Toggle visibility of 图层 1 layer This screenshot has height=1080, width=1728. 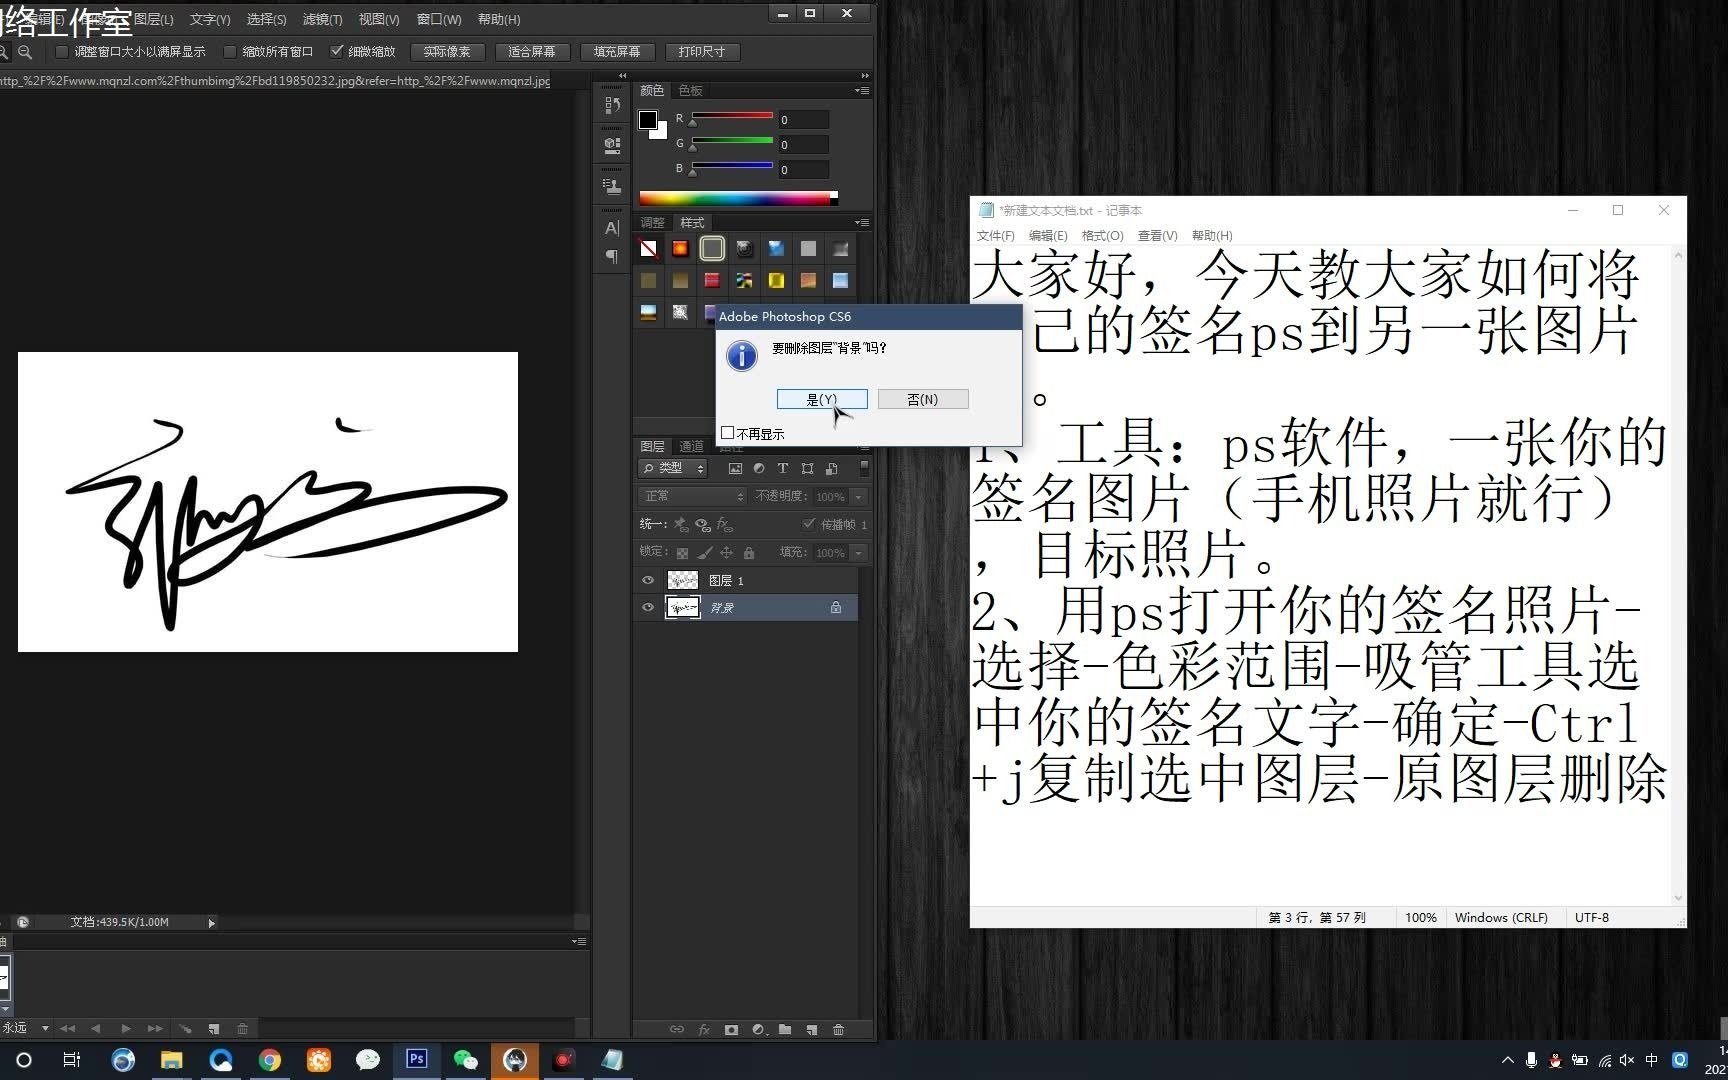648,580
